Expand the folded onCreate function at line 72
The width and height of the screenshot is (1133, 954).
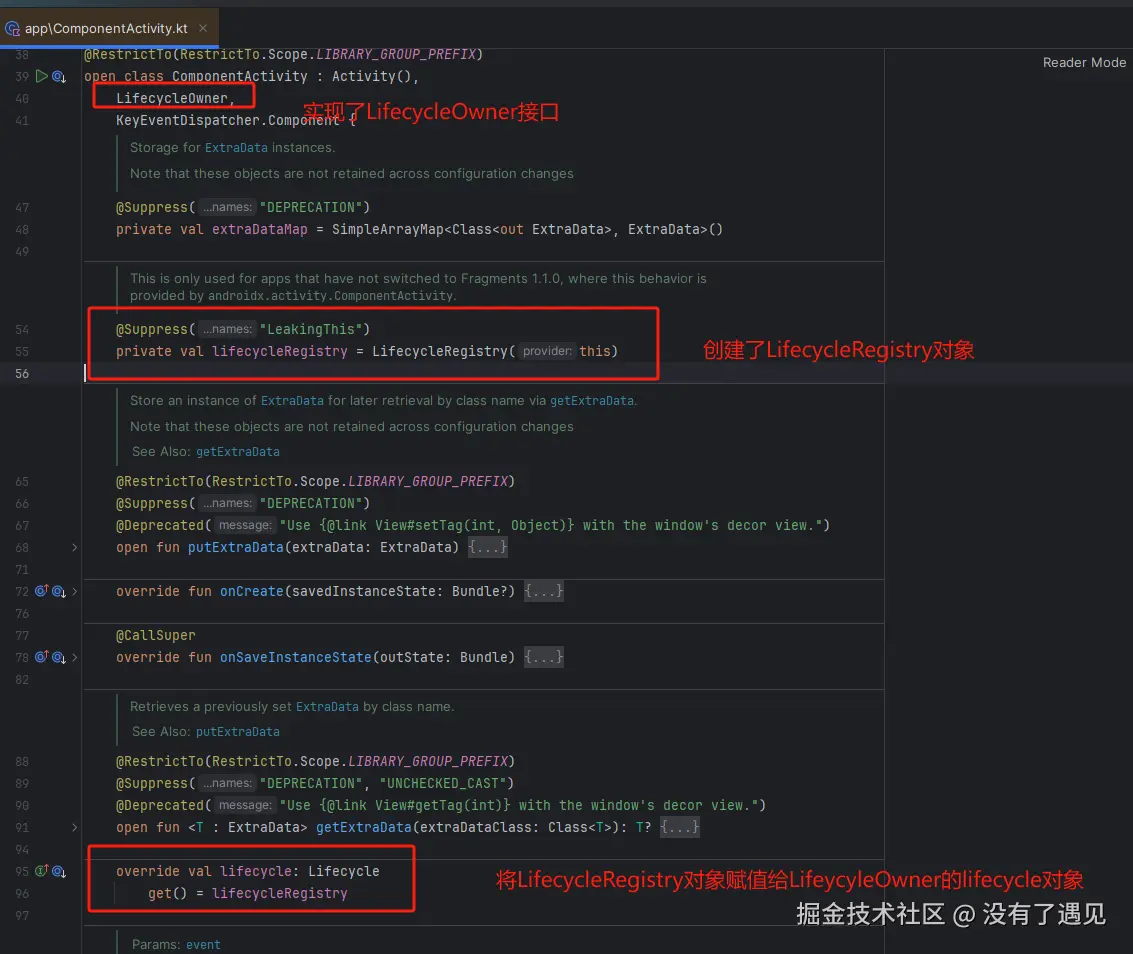(x=74, y=591)
